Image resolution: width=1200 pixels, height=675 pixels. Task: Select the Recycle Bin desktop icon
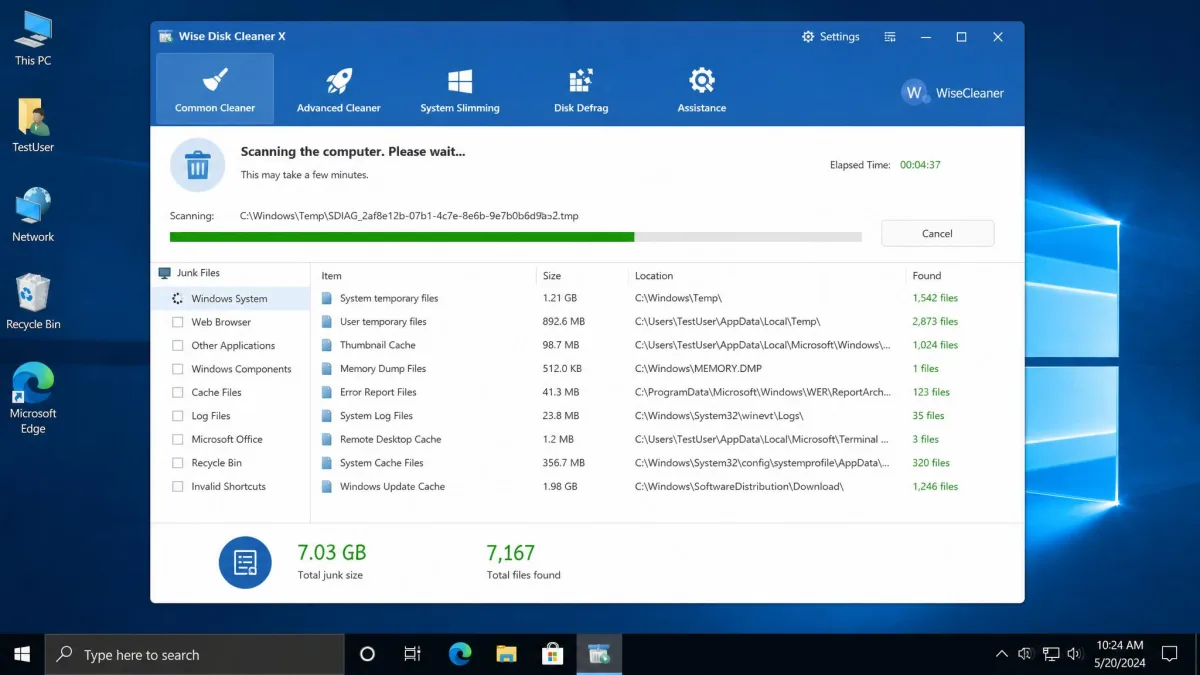pos(33,301)
